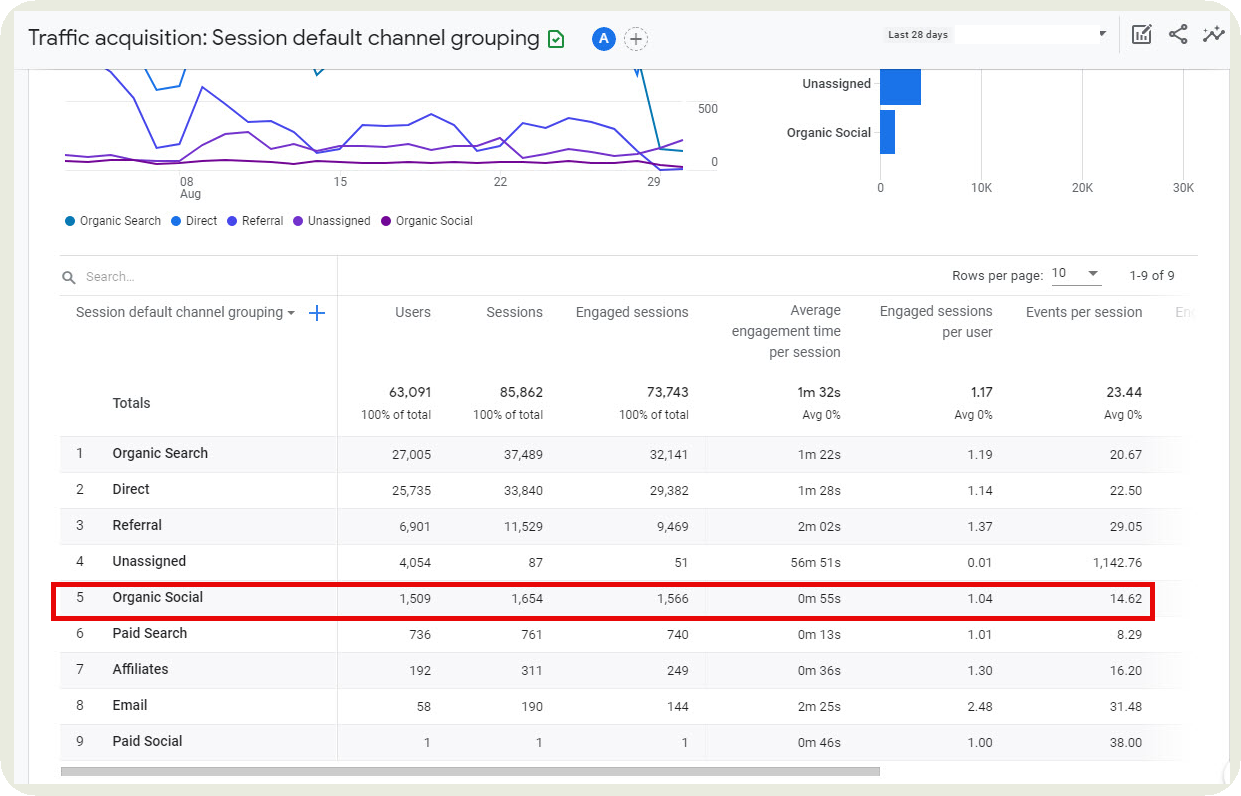
Task: Open Analytics Intelligence insights
Action: pyautogui.click(x=1213, y=33)
